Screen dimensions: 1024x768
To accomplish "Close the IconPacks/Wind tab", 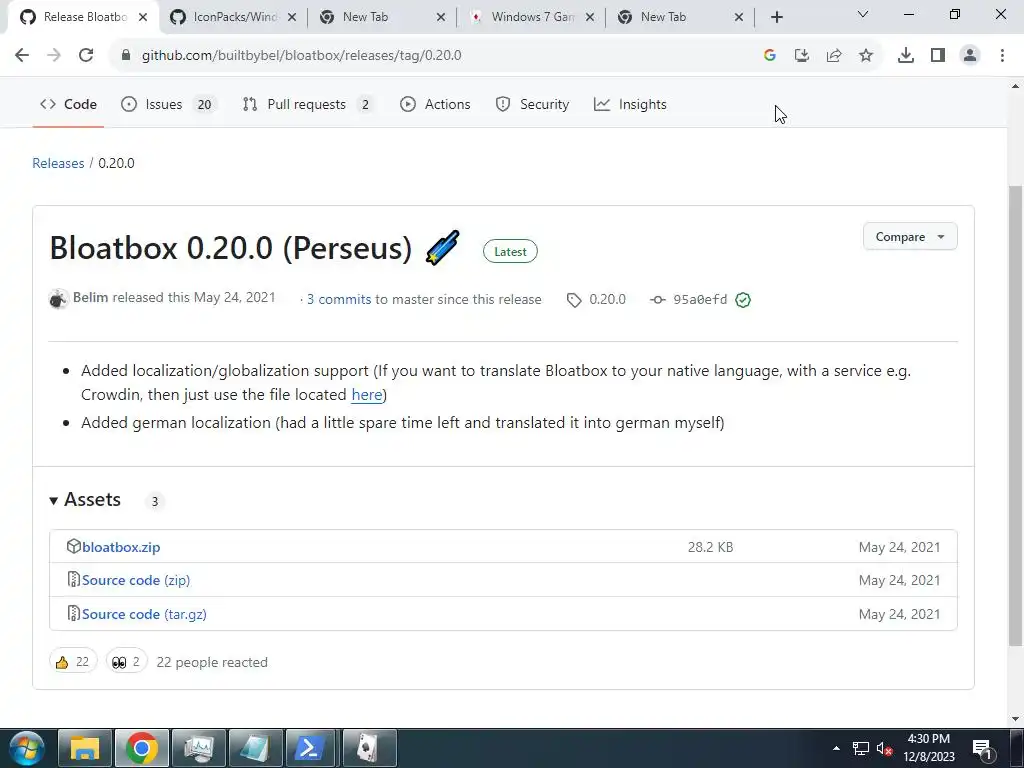I will 292,17.
